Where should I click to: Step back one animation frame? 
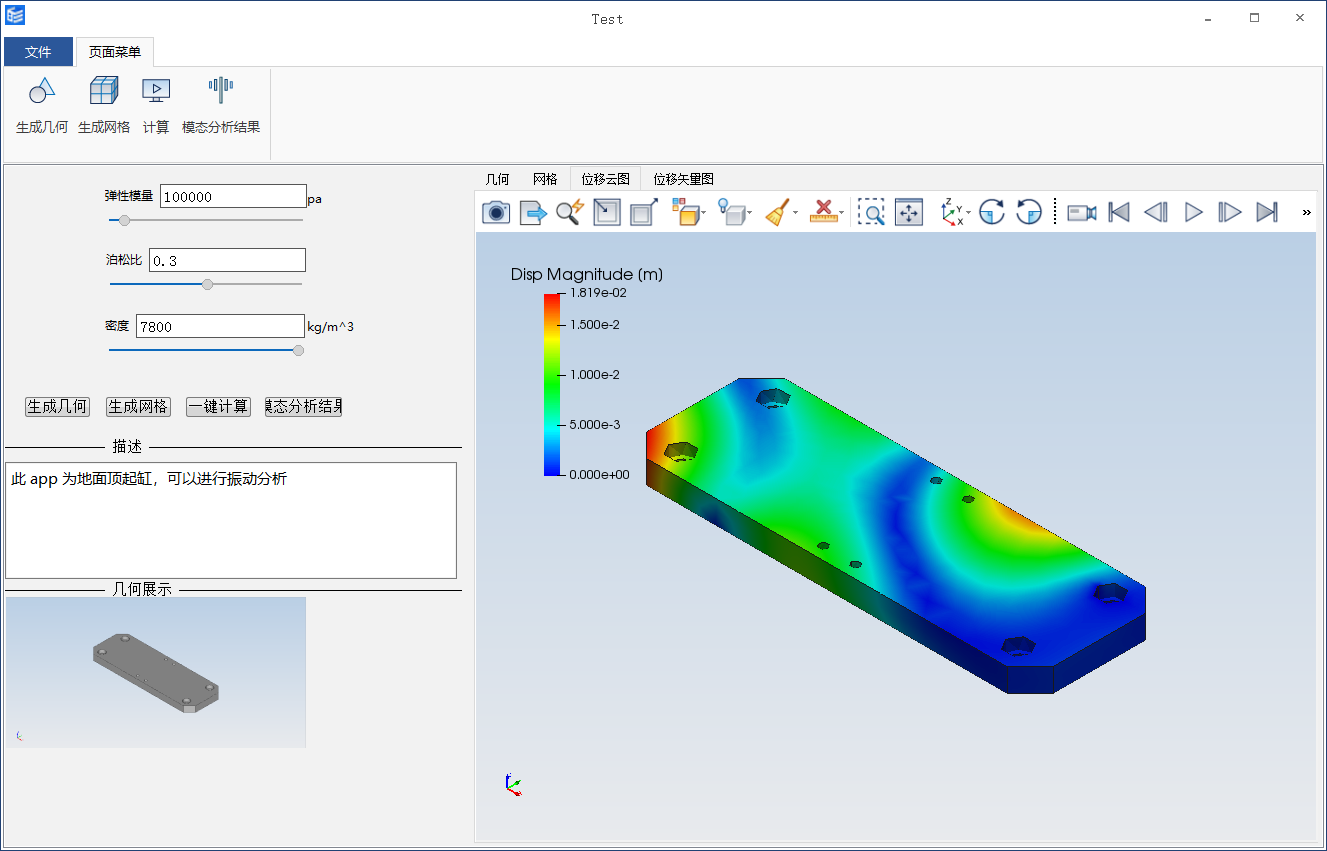[x=1156, y=212]
